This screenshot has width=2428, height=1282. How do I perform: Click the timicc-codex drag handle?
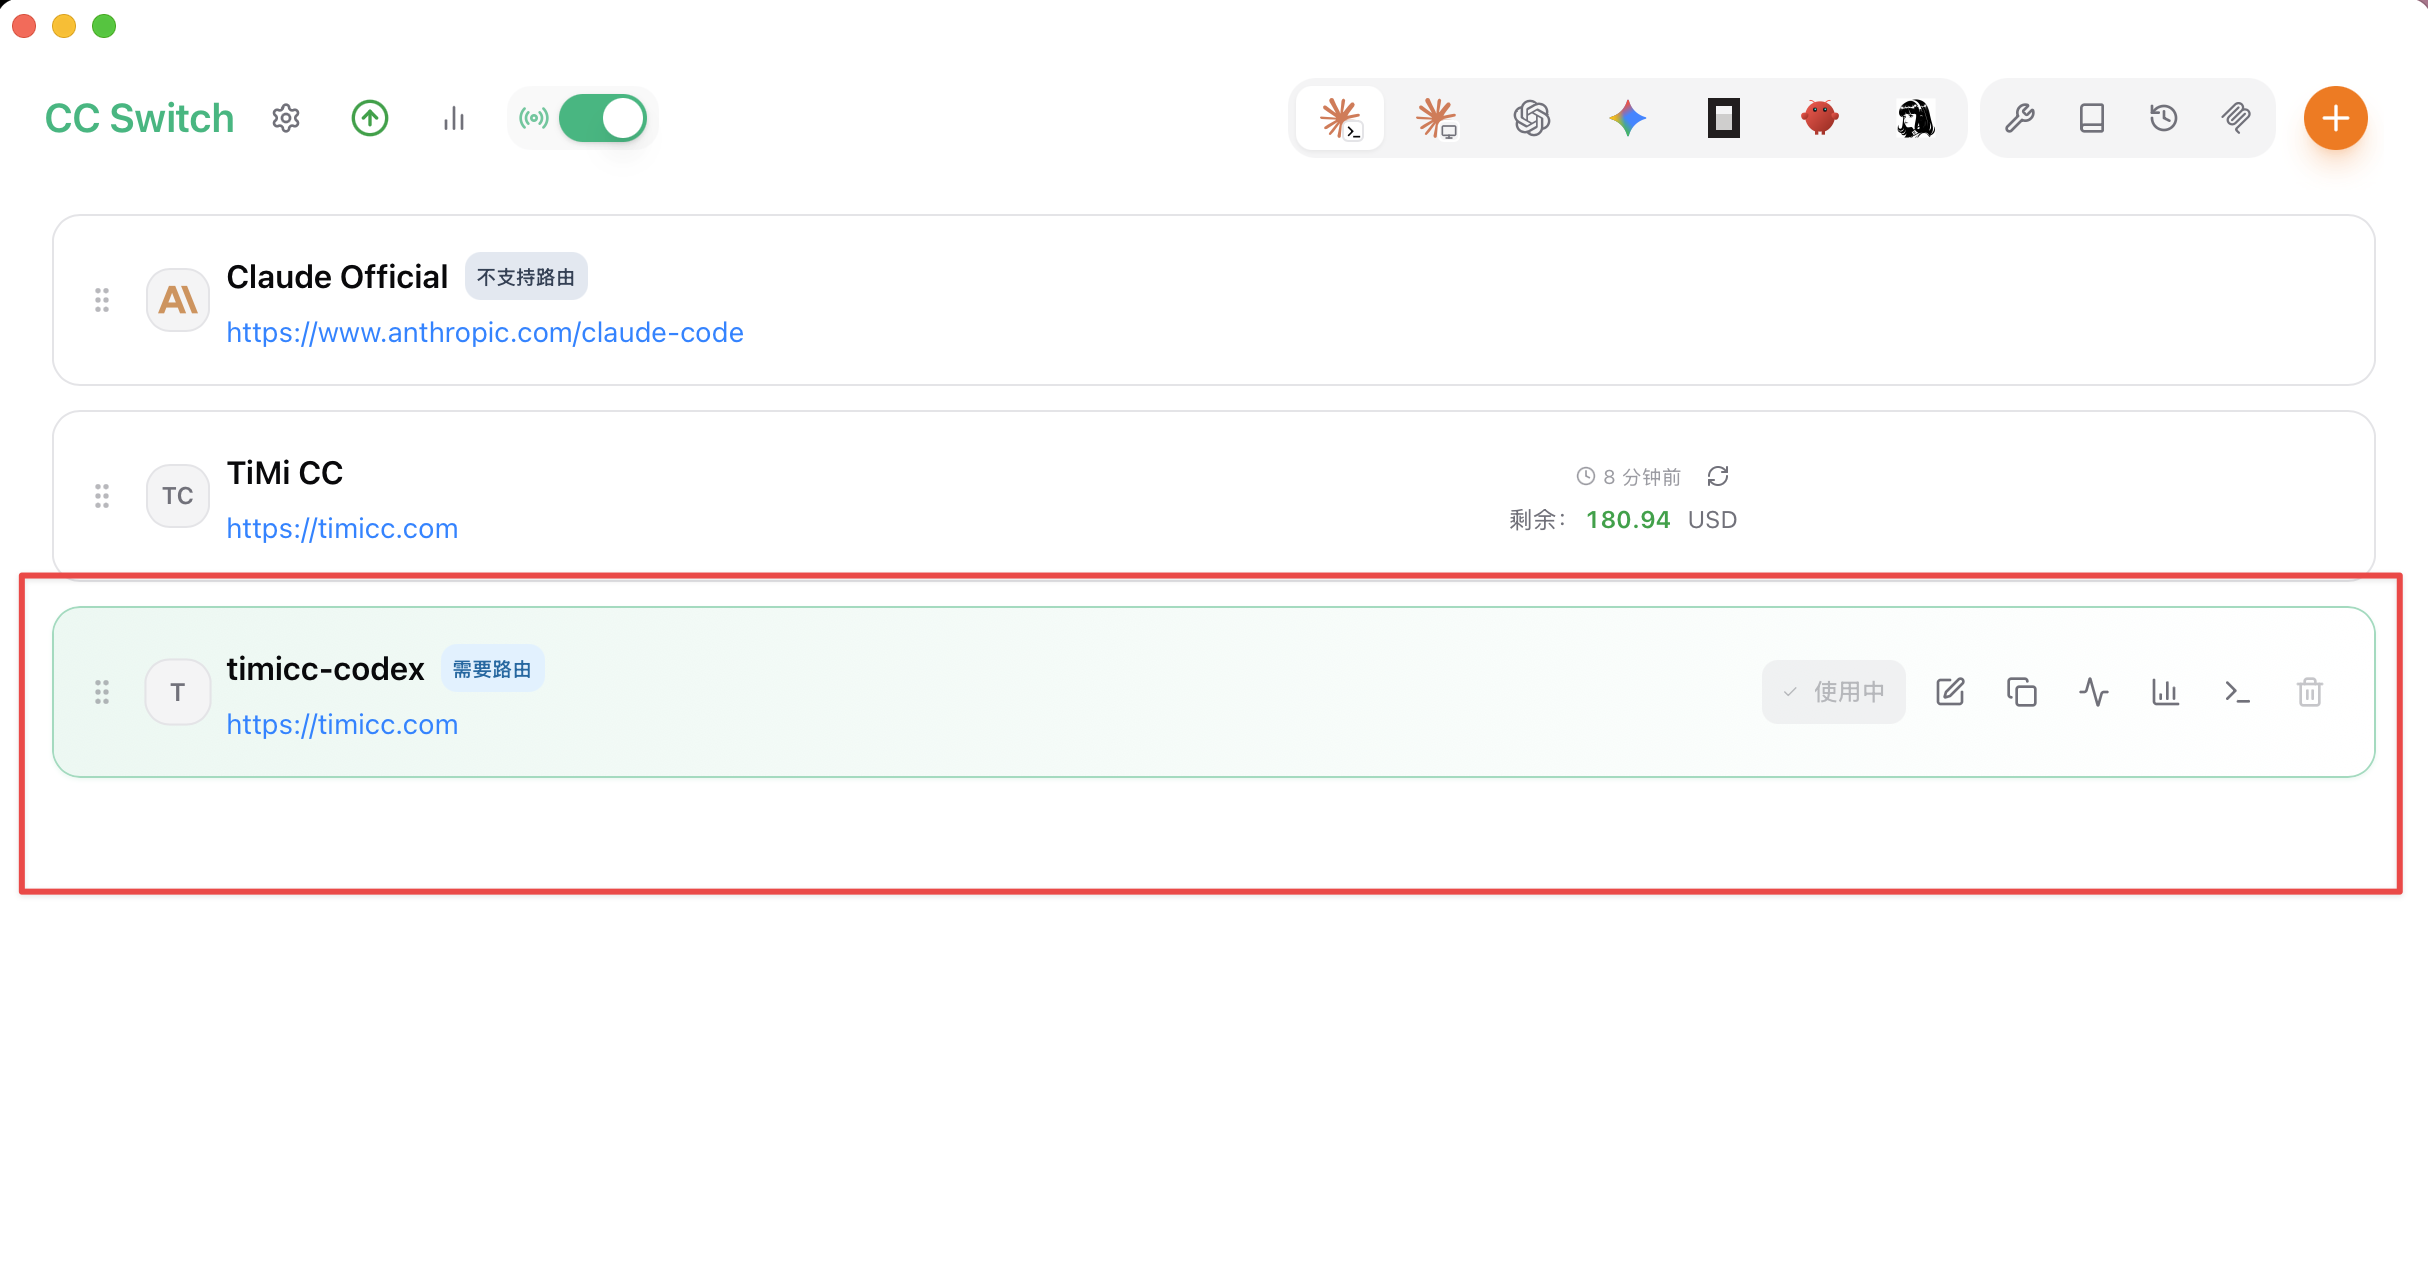pyautogui.click(x=102, y=692)
